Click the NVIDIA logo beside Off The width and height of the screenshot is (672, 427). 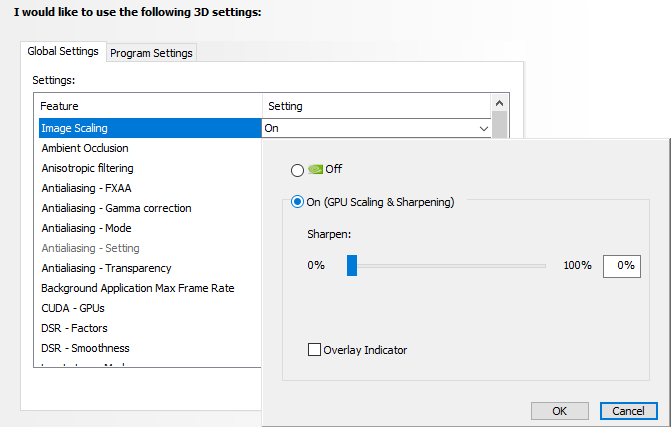(x=315, y=170)
